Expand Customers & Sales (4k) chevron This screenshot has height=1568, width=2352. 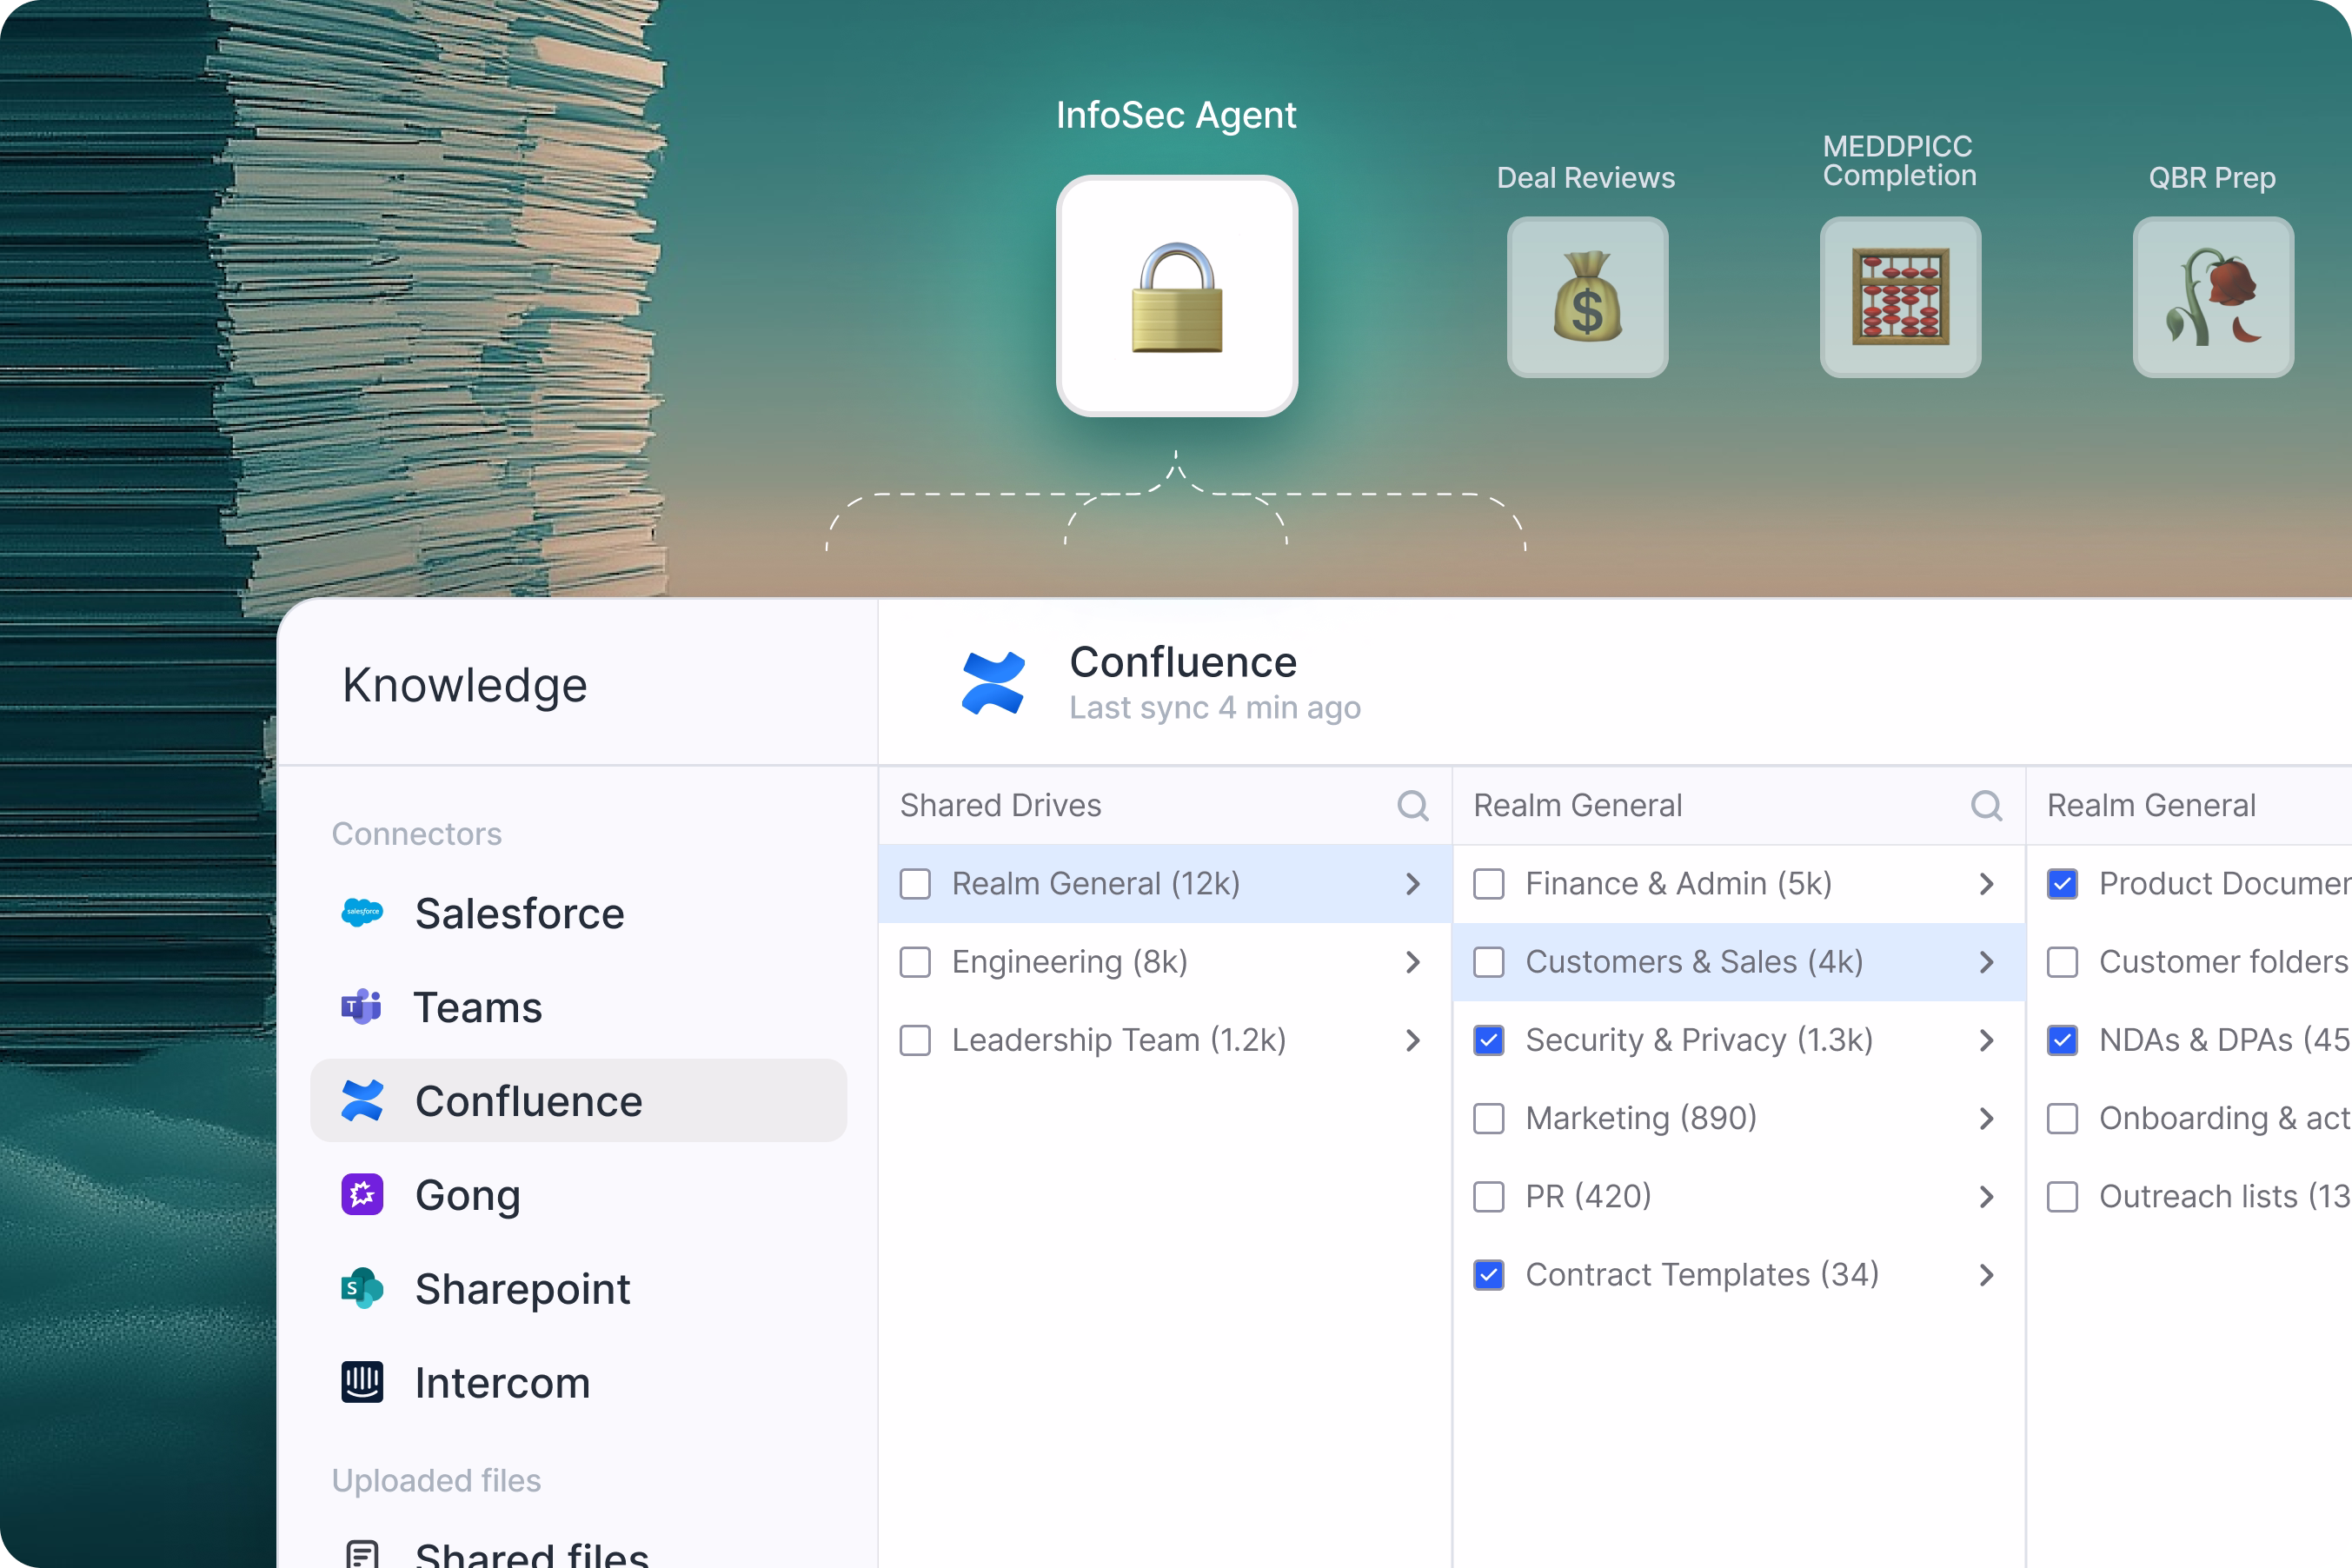point(1987,962)
